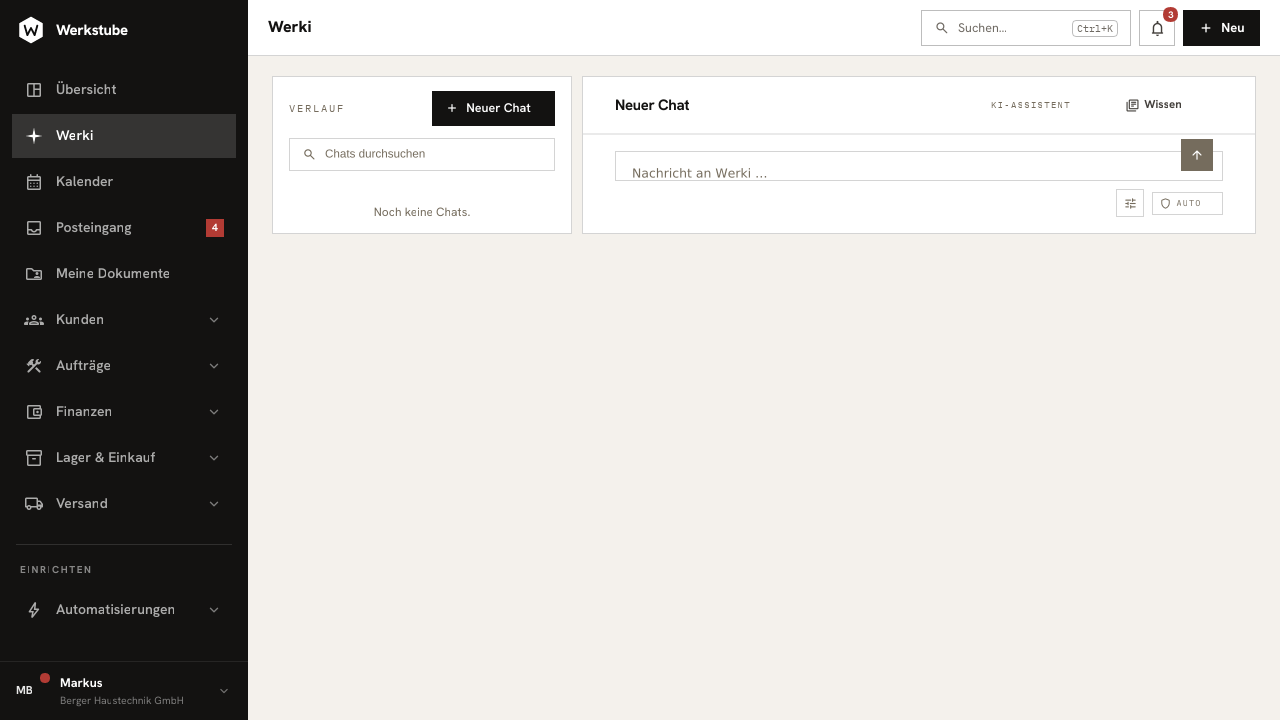Click the Werki sparkle icon
Viewport: 1280px width, 720px height.
coord(34,136)
